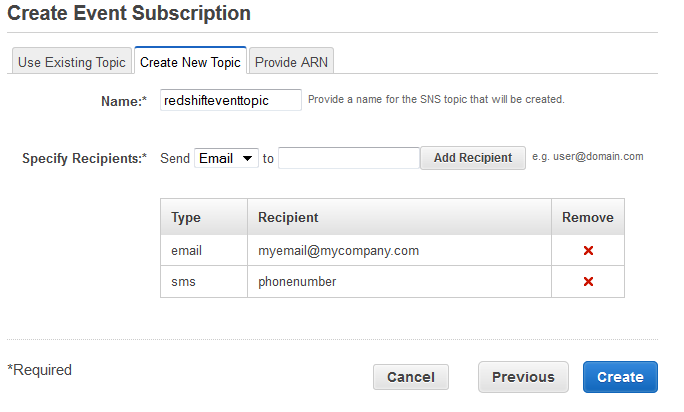Screen dimensions: 684x412
Task: Switch to Use Existing Topic tab
Action: (x=72, y=62)
